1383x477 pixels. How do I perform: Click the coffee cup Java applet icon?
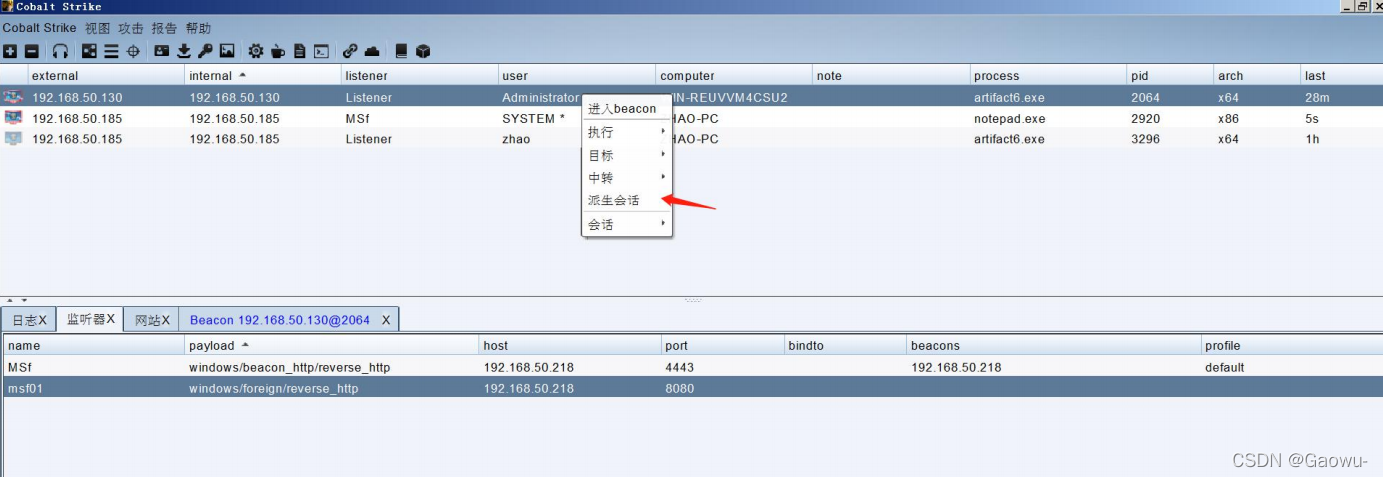[x=278, y=51]
